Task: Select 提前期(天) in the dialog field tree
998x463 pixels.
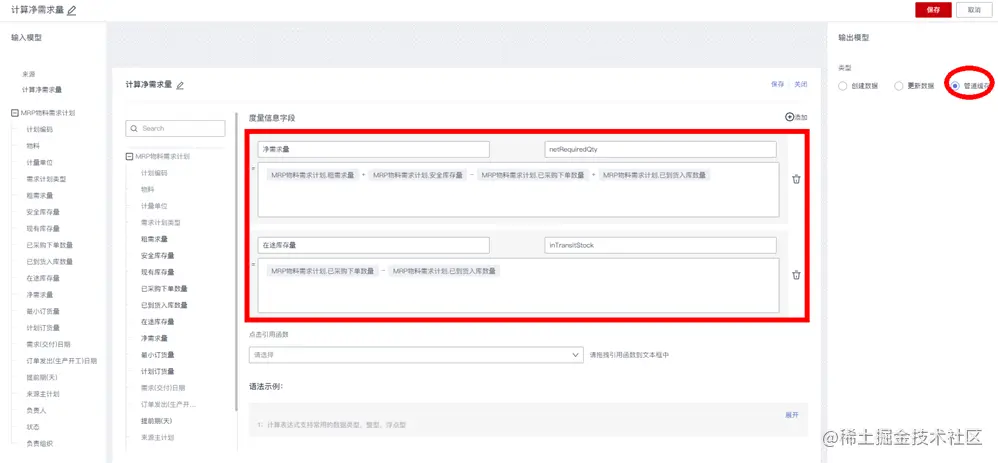Action: coord(156,421)
